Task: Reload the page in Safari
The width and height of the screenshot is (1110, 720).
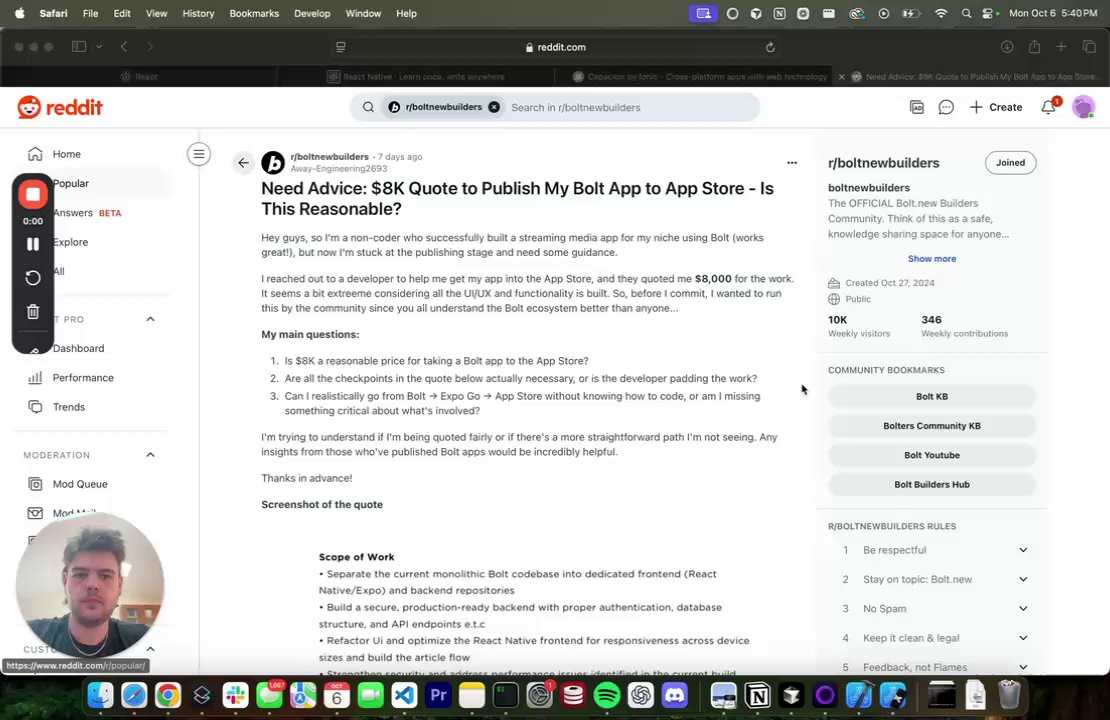Action: (x=770, y=47)
